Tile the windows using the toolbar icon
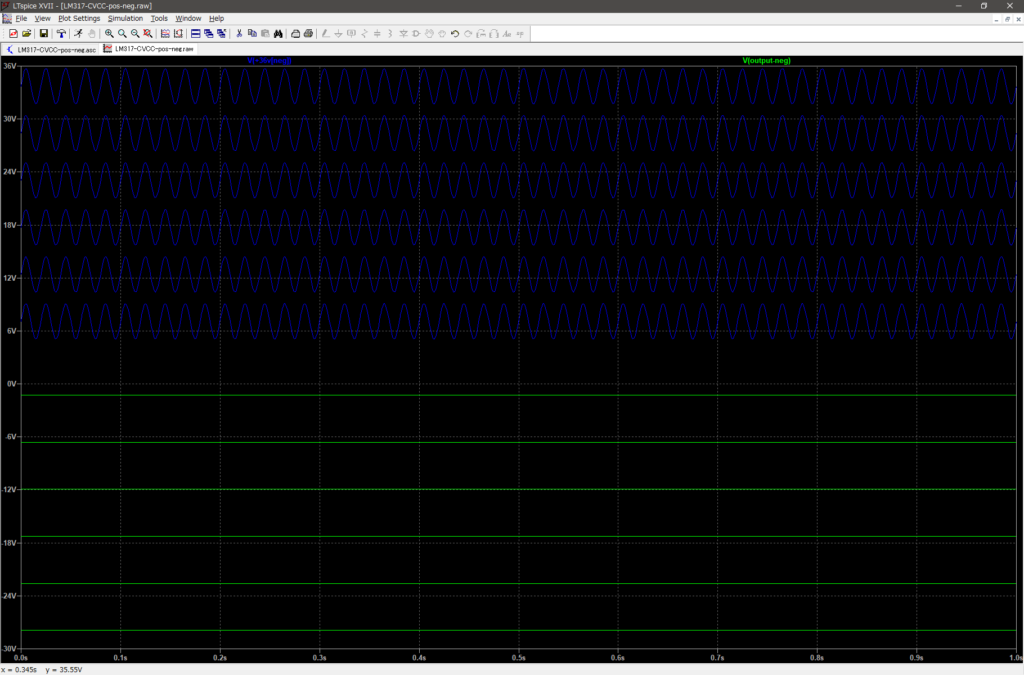1024x675 pixels. coord(196,33)
